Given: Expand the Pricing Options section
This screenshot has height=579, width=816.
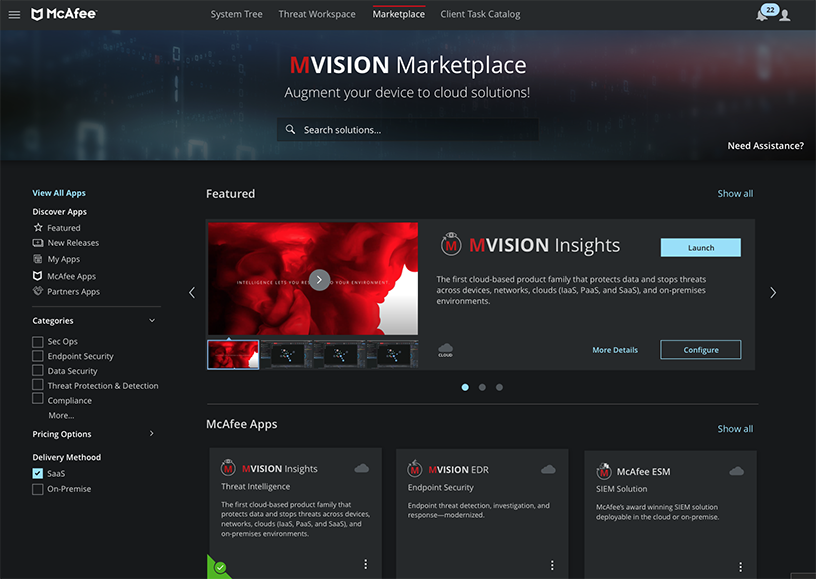Looking at the screenshot, I should pyautogui.click(x=152, y=433).
